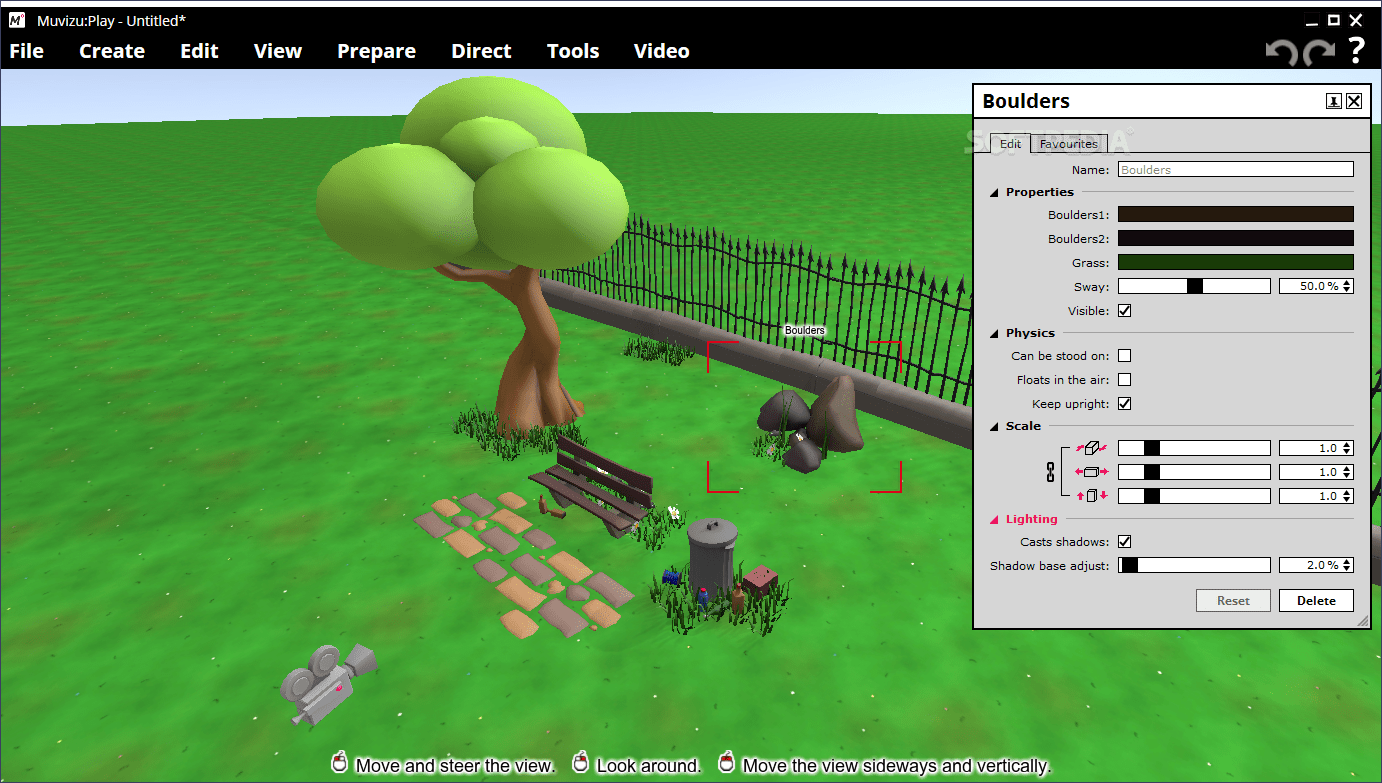Open the Boulders1 color swatch
This screenshot has width=1382, height=783.
pos(1235,214)
